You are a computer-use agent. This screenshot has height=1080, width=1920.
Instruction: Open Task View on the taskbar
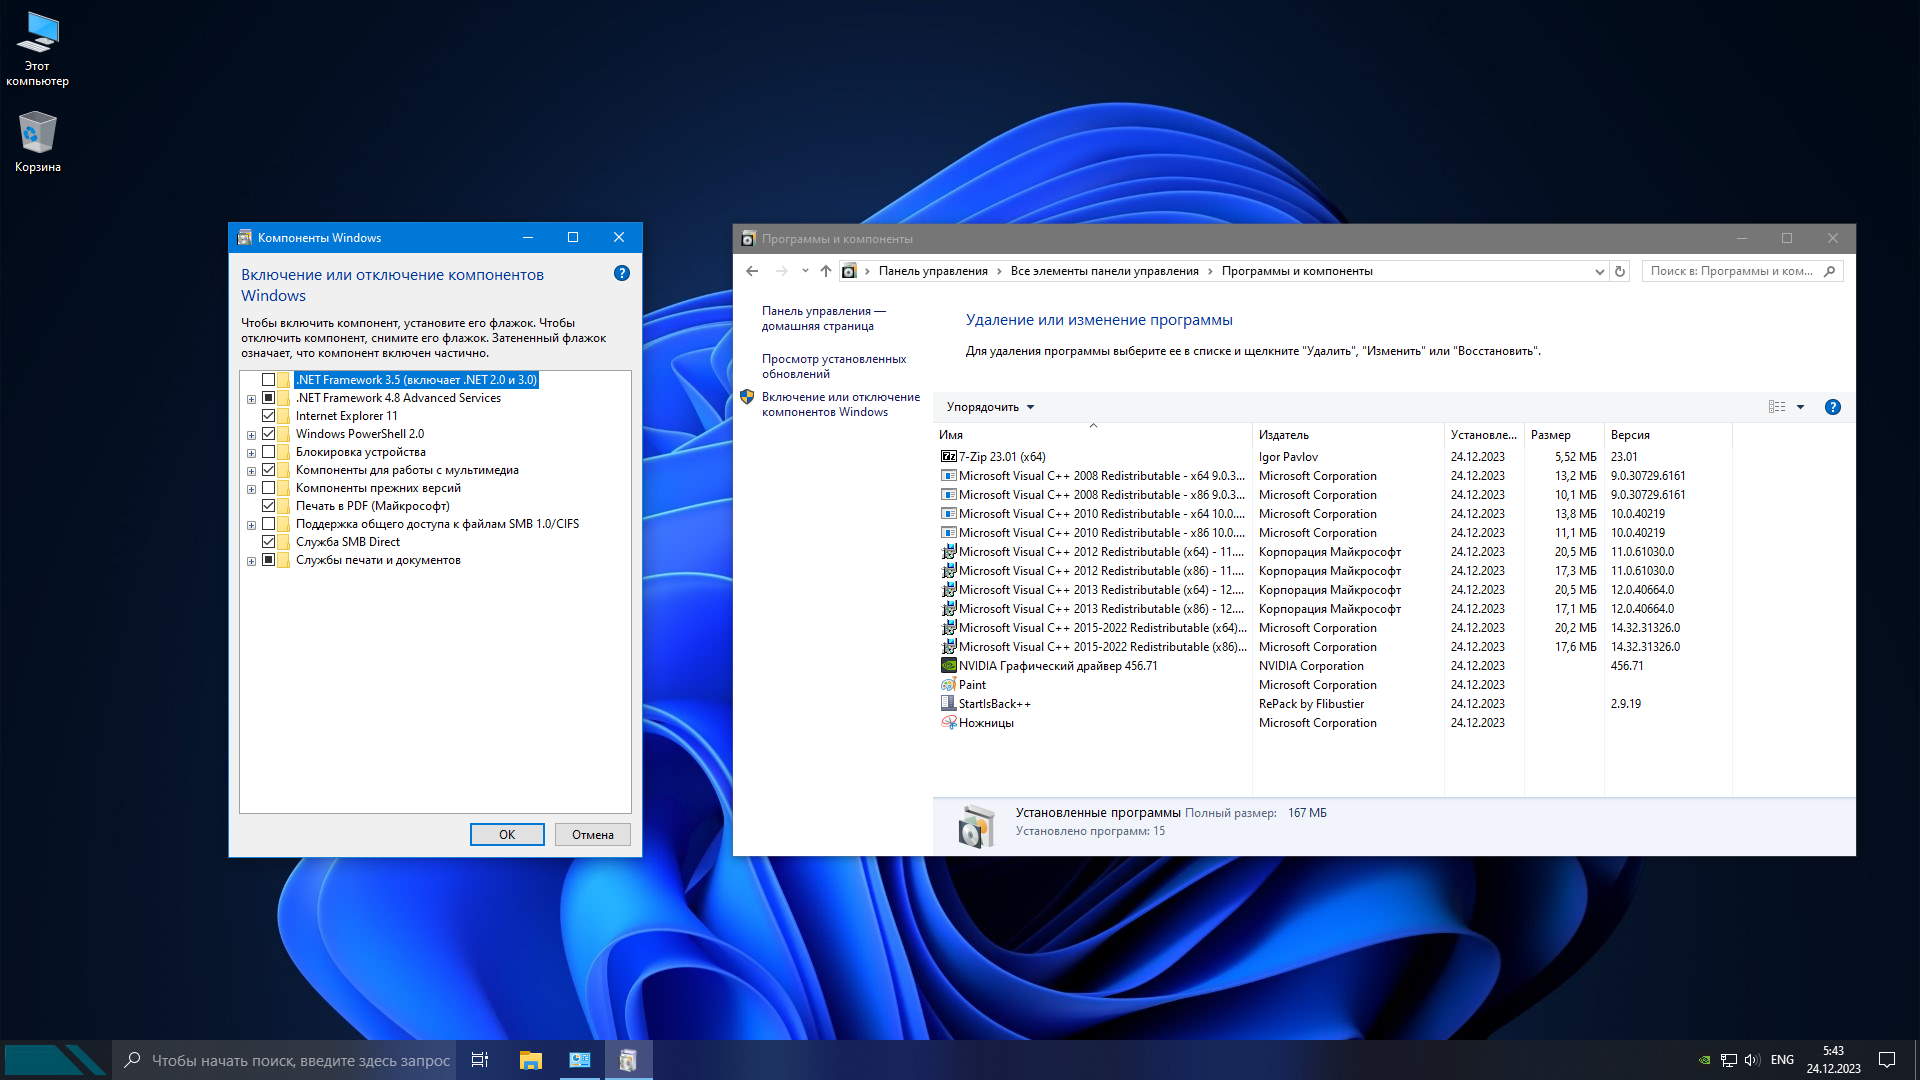point(480,1060)
